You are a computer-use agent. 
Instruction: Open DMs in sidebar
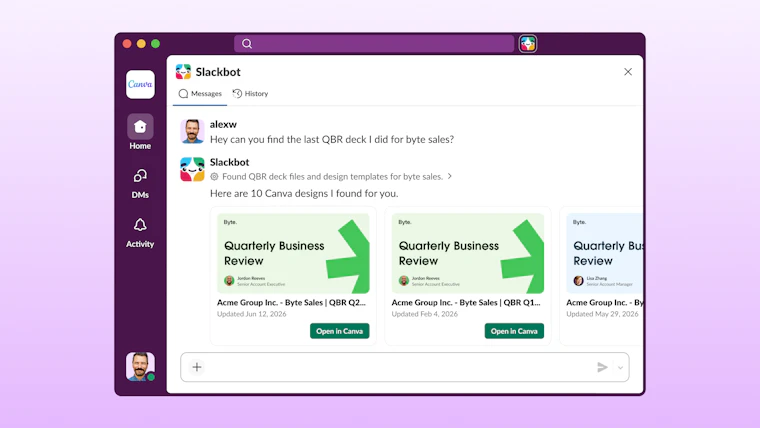(140, 184)
